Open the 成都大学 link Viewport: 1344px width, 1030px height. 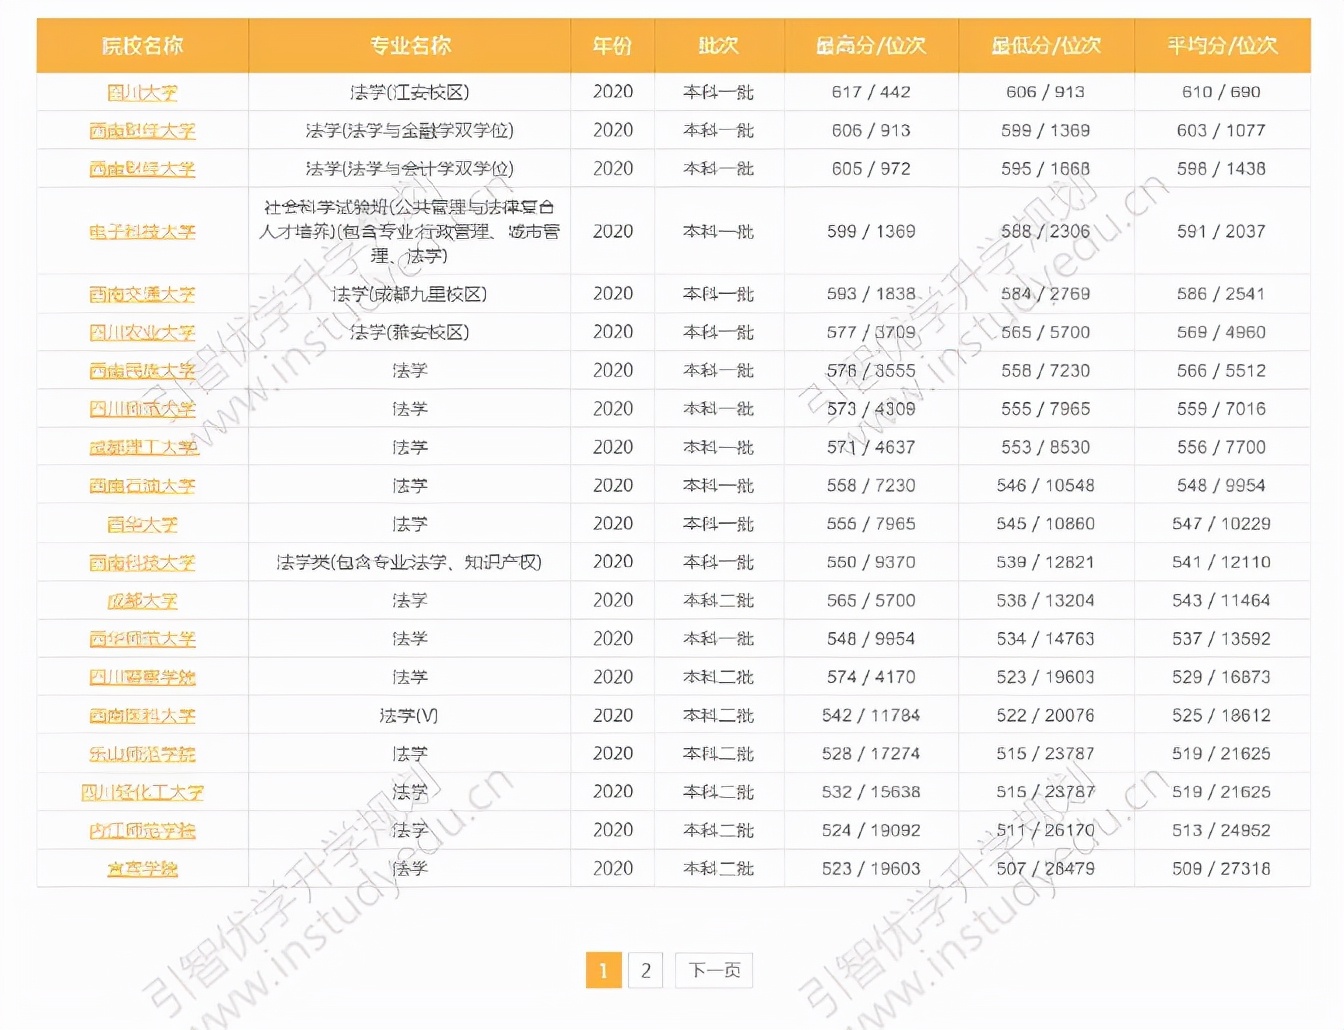click(x=142, y=601)
